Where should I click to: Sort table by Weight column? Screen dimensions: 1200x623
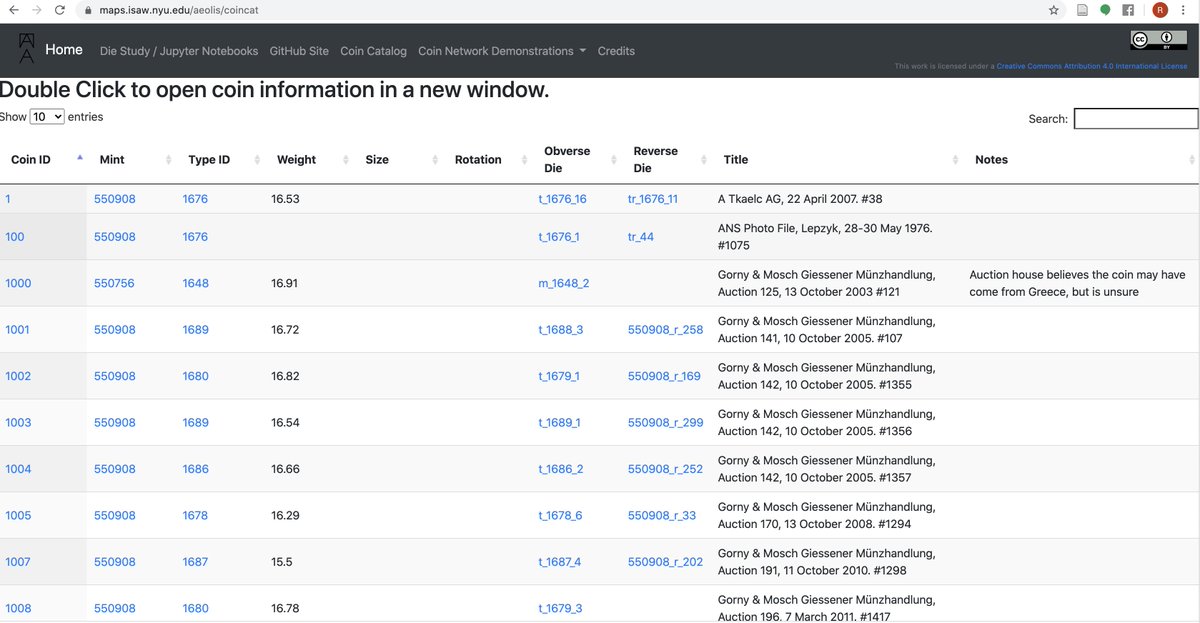tap(310, 160)
